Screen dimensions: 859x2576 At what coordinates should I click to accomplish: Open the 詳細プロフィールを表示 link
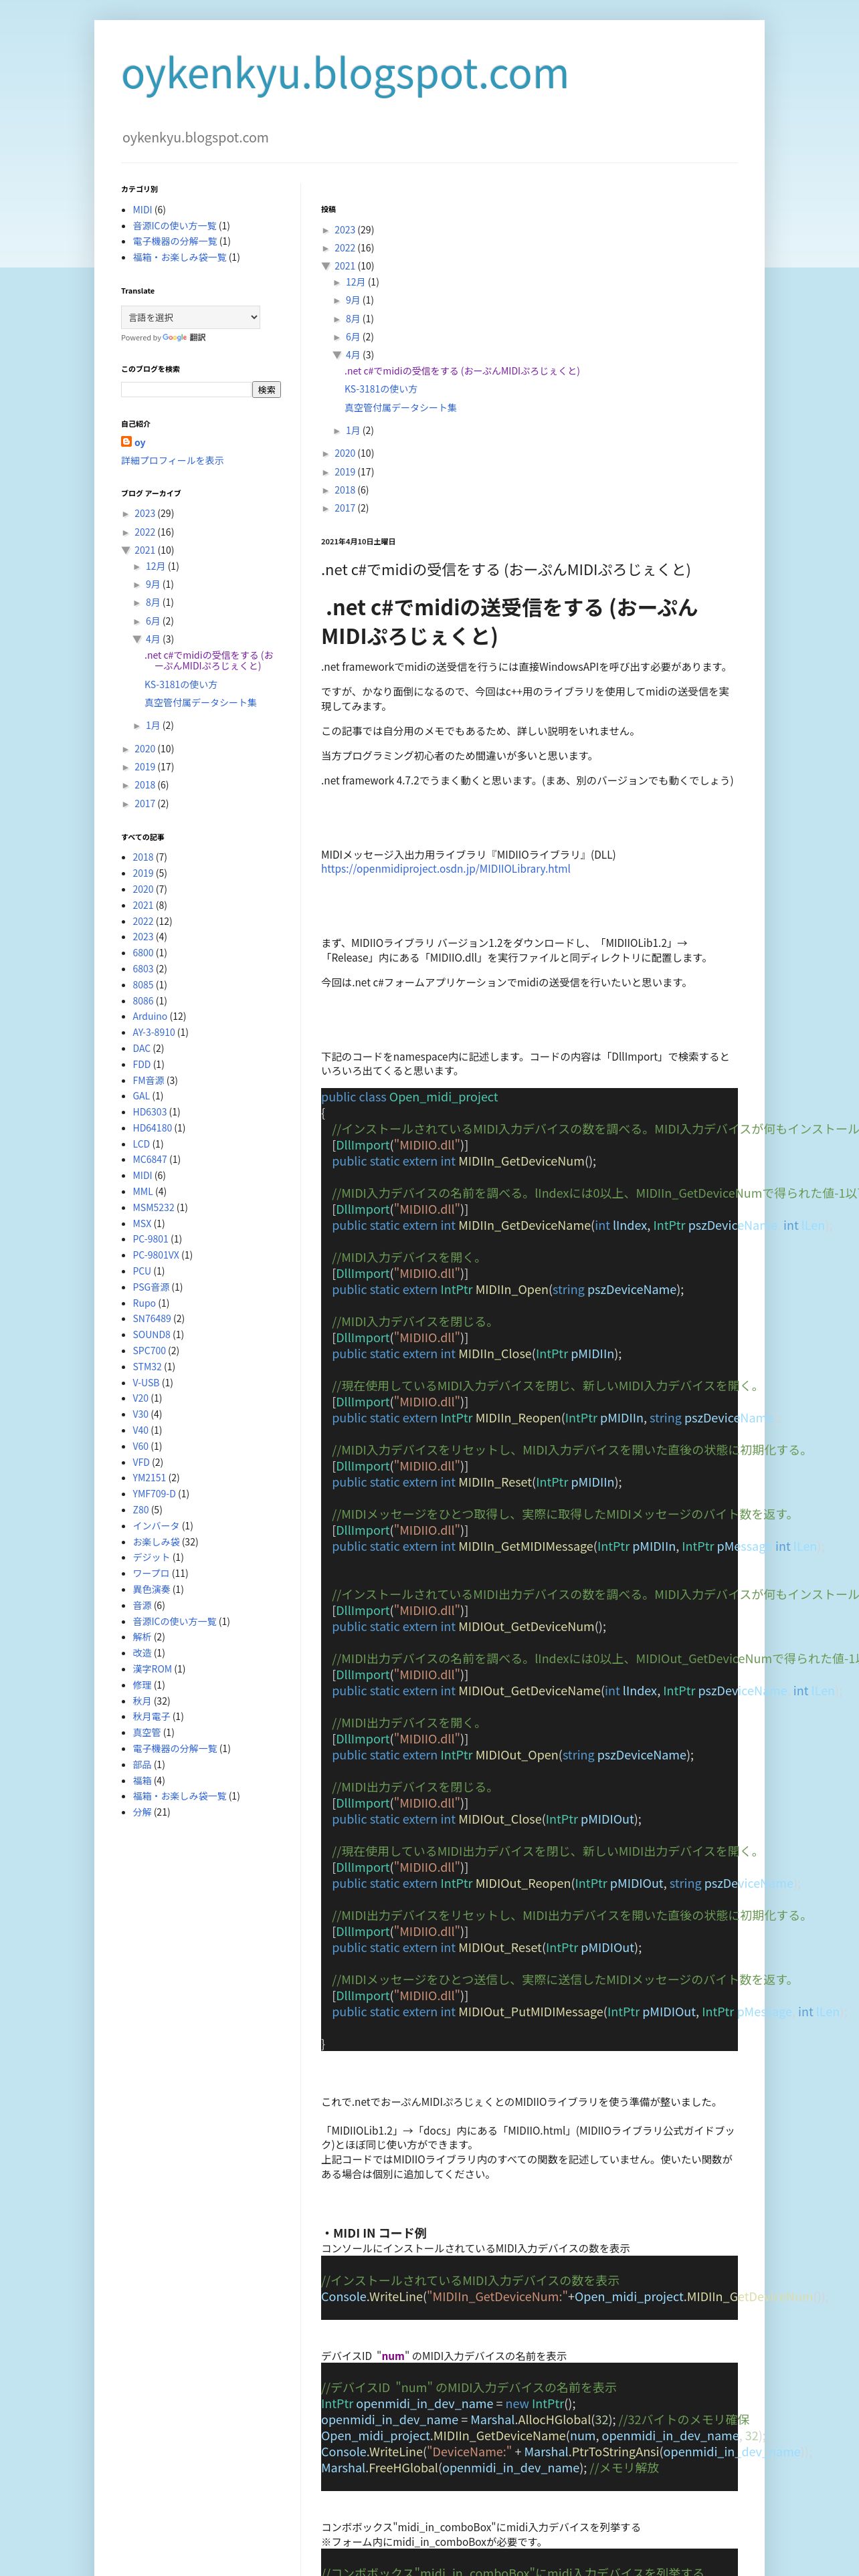(x=172, y=461)
